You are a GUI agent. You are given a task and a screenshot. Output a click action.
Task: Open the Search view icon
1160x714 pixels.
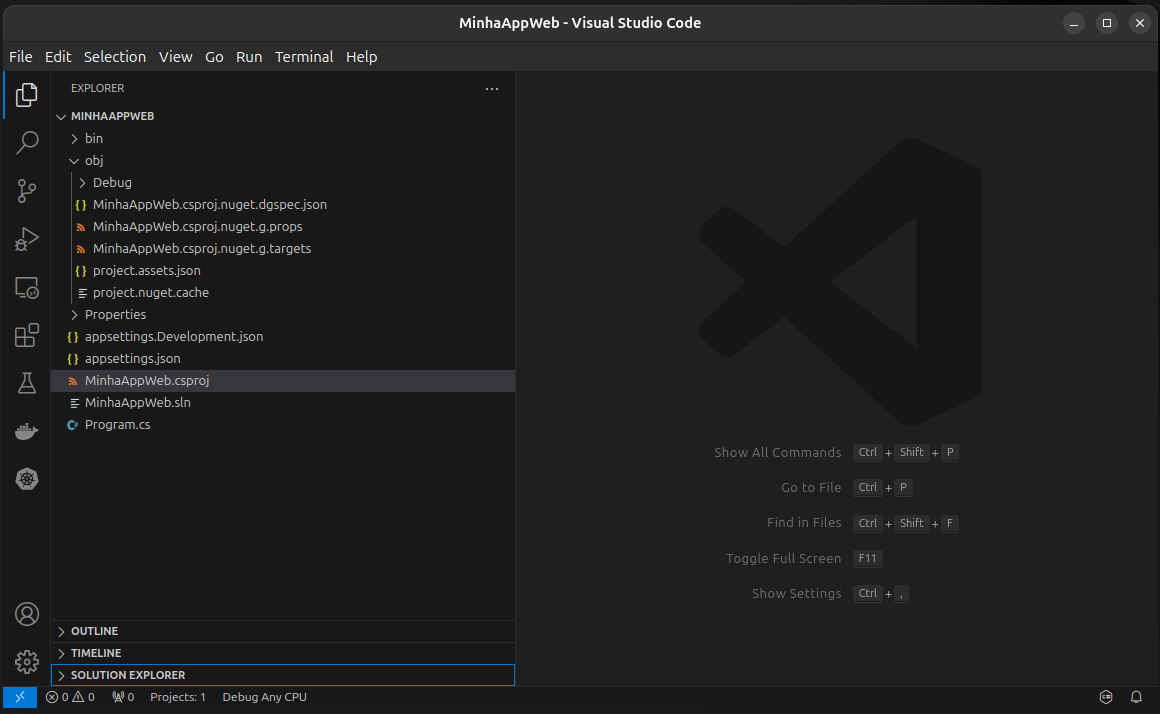click(27, 142)
